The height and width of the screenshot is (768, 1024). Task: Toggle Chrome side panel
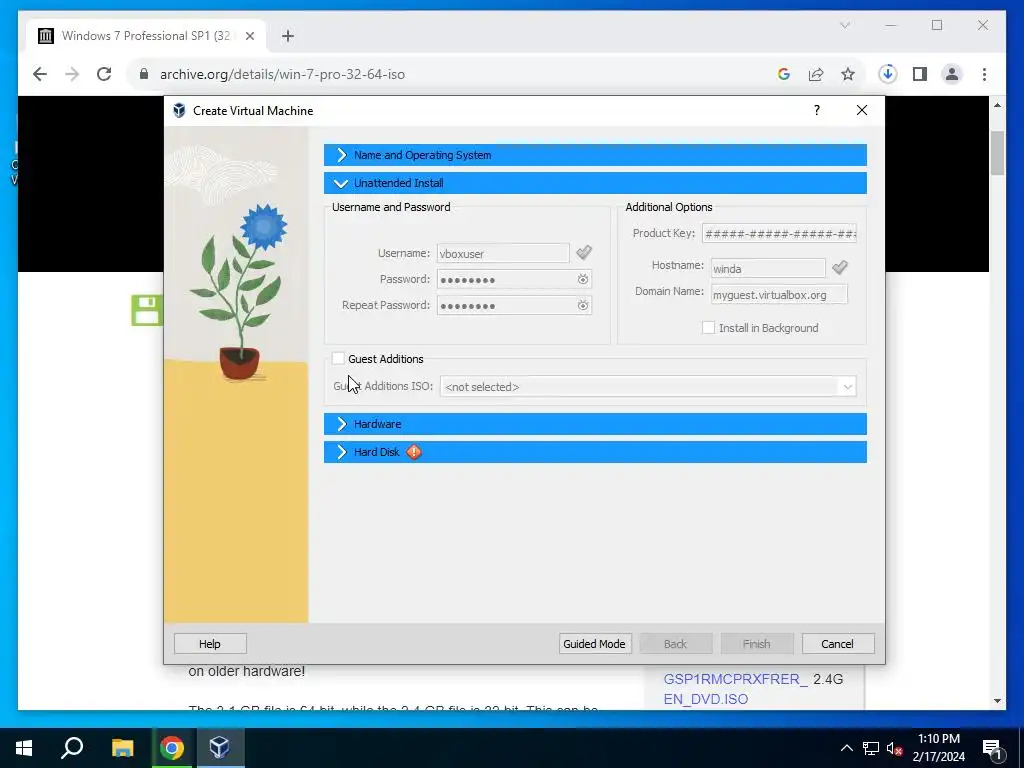pos(920,74)
